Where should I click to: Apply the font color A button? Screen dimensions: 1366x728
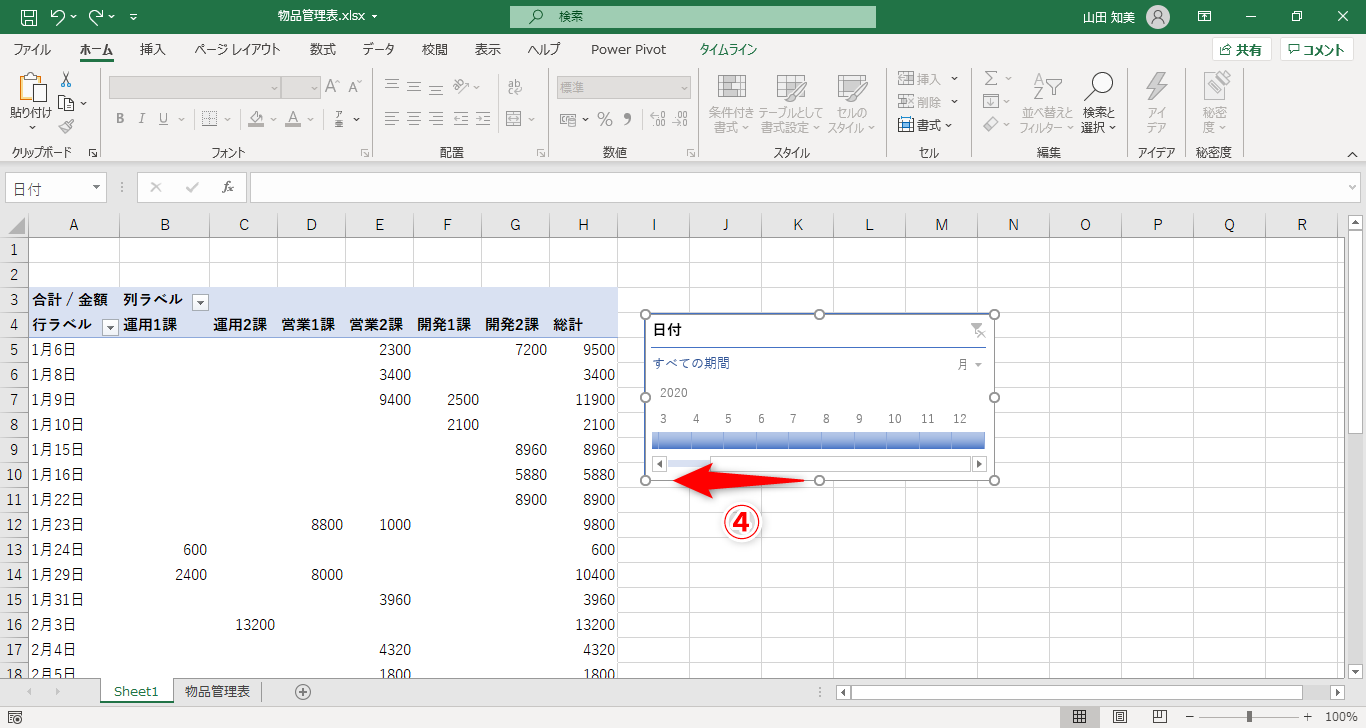click(x=293, y=119)
